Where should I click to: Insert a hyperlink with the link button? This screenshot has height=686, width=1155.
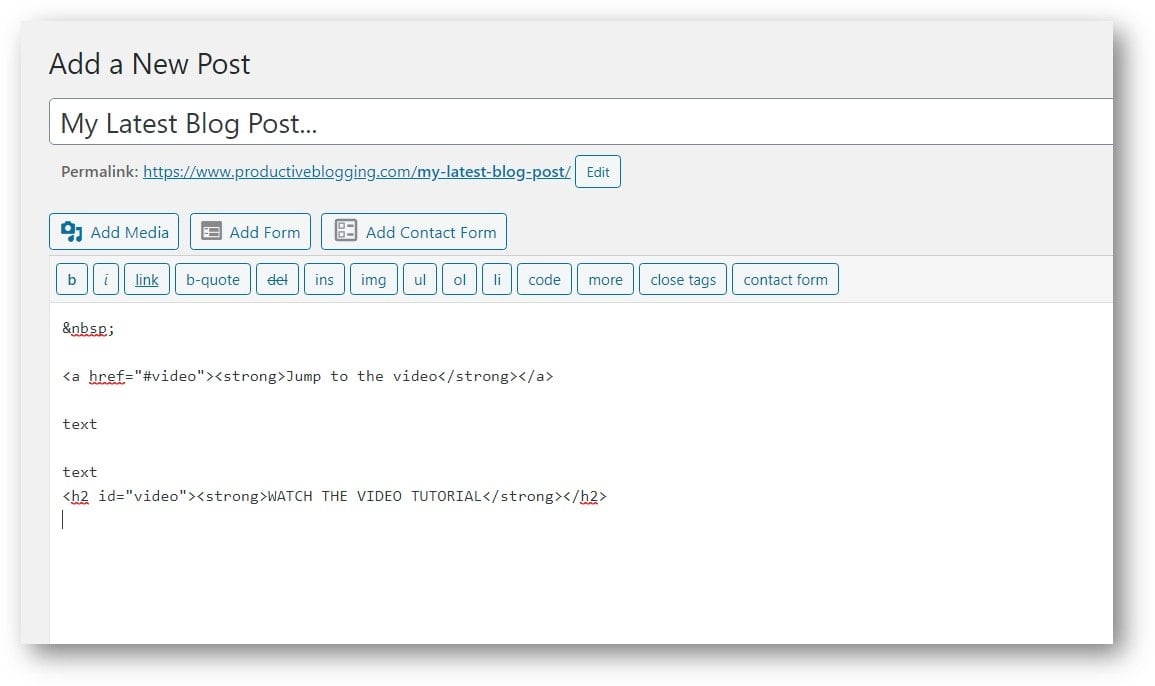click(x=147, y=279)
